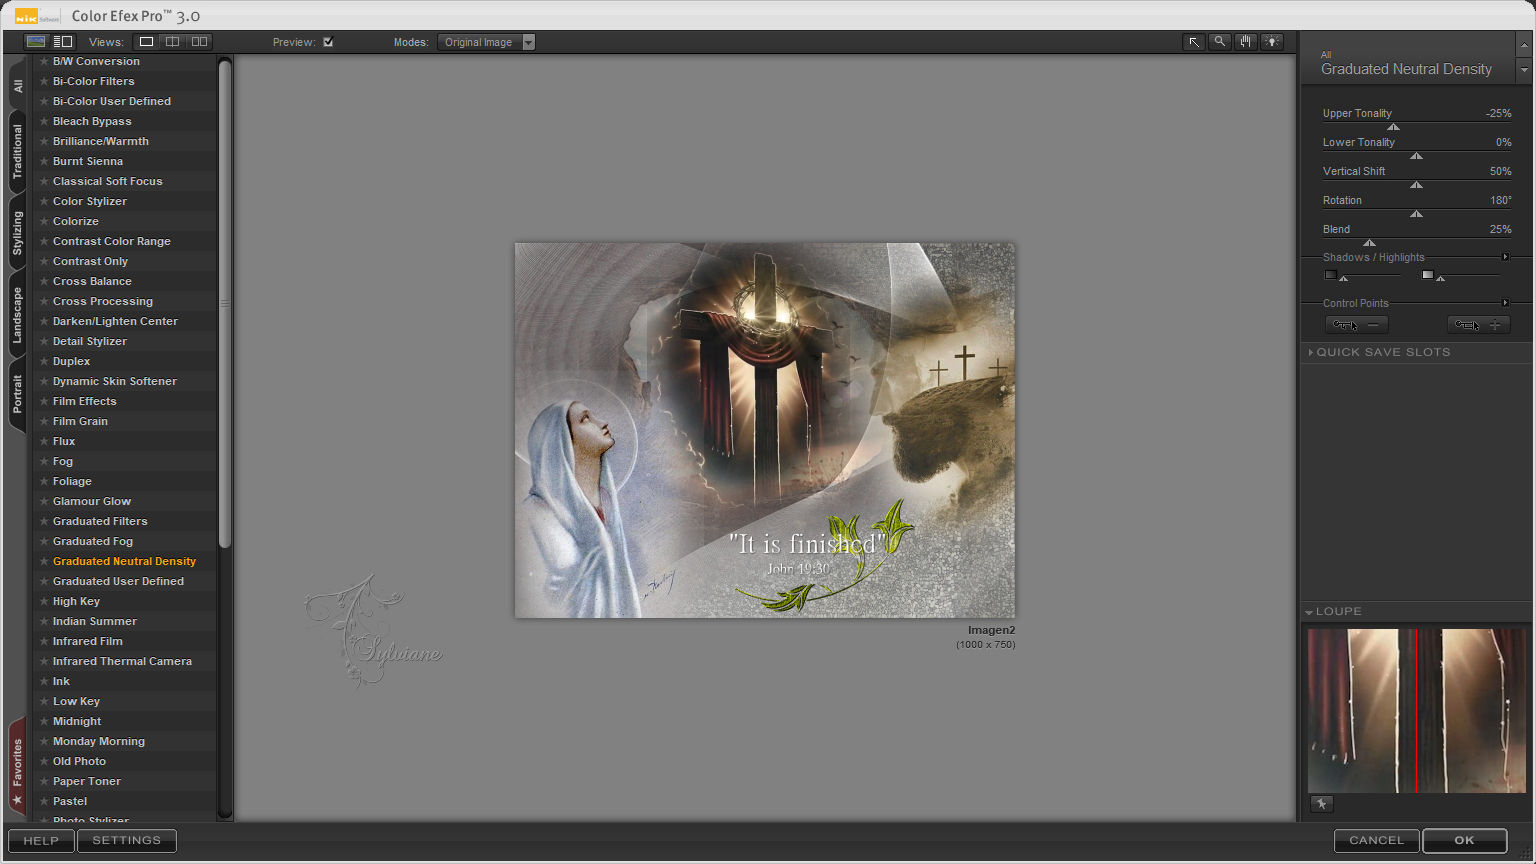Favorite the Colorize filter star
1536x864 pixels.
(x=44, y=221)
